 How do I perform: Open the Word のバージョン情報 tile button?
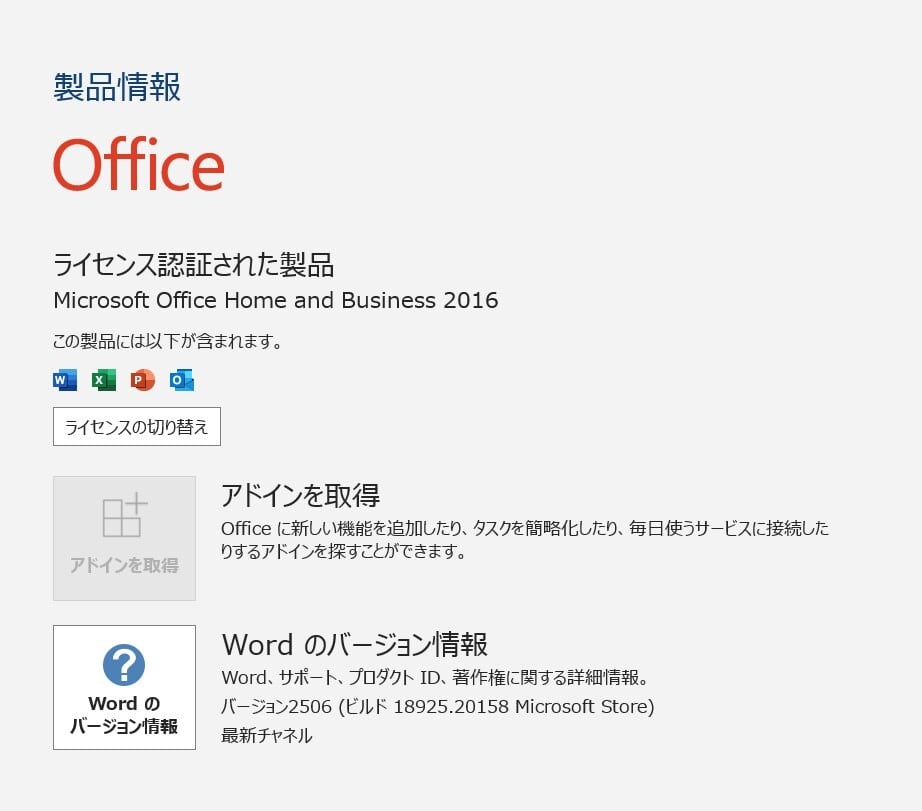coord(124,687)
